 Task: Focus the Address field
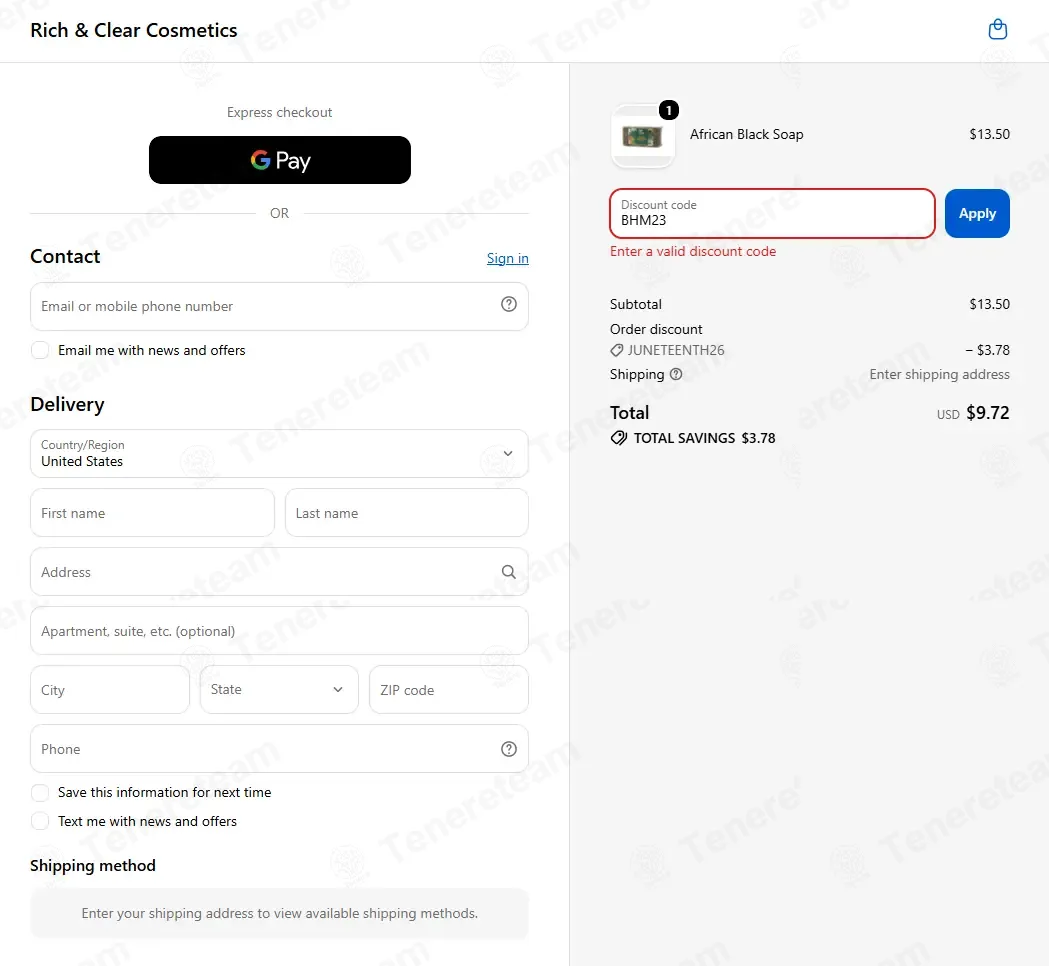(x=279, y=572)
